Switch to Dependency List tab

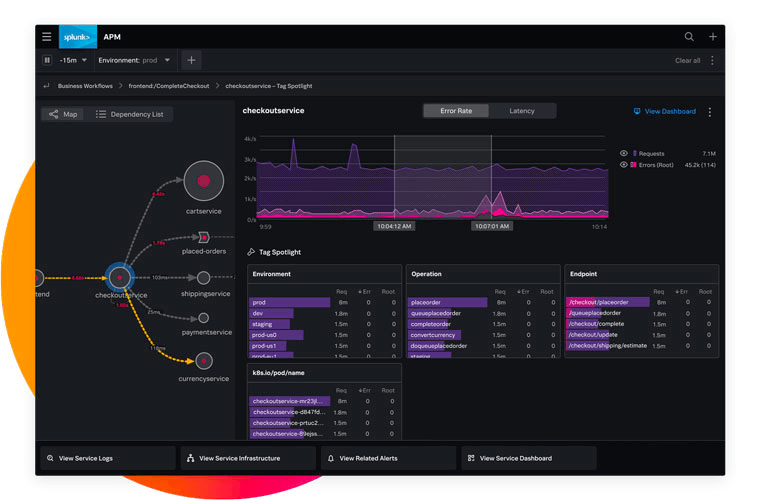[x=129, y=114]
